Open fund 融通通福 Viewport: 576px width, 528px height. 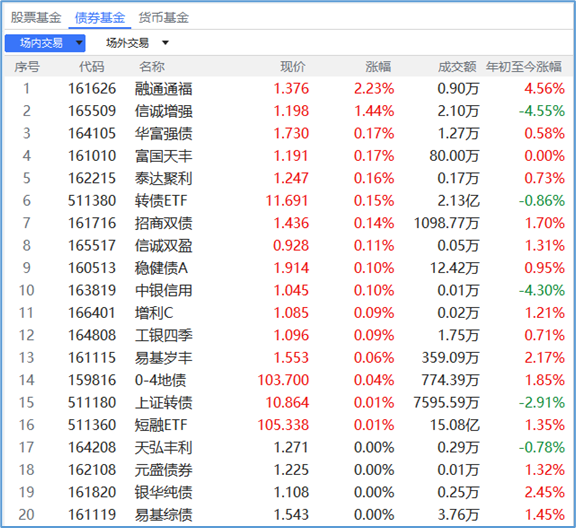(x=163, y=89)
